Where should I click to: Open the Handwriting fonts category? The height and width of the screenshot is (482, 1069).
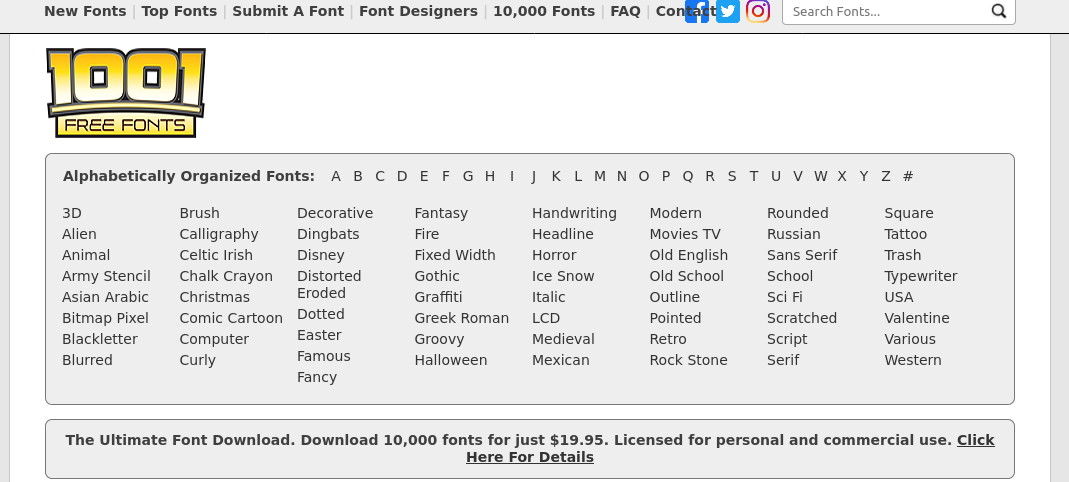[x=574, y=213]
